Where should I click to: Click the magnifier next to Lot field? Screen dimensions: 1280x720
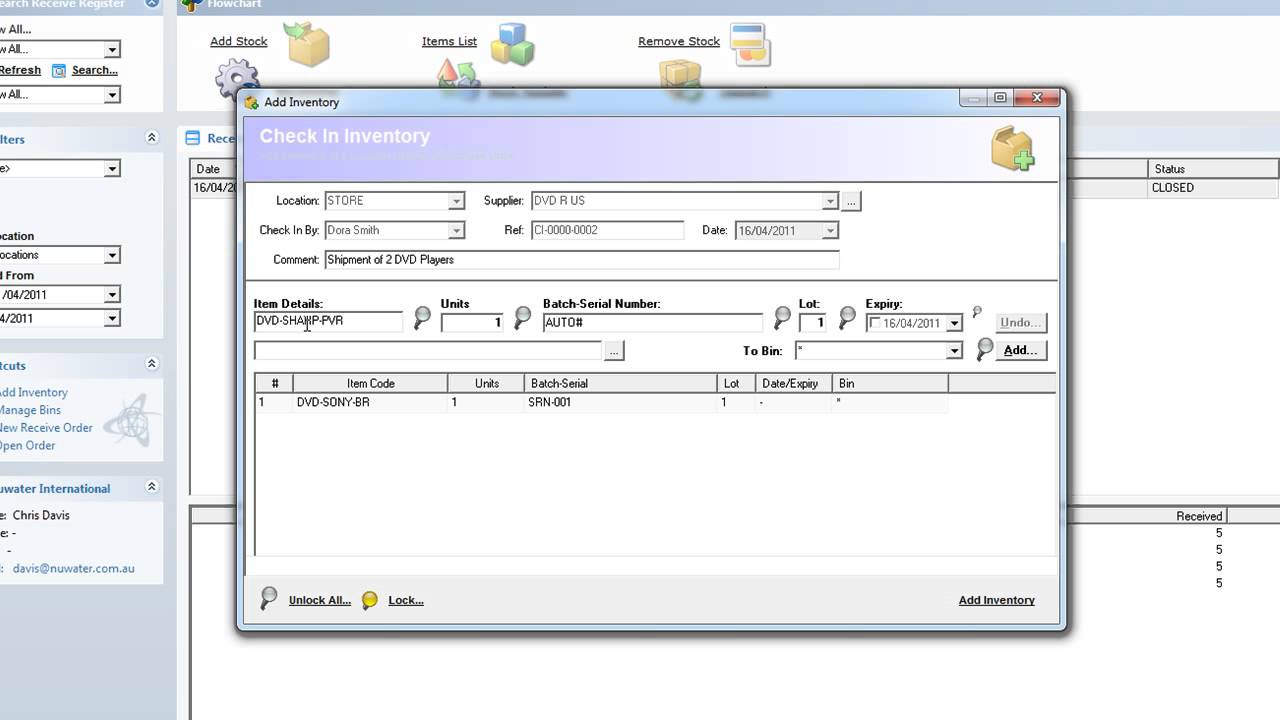coord(847,319)
